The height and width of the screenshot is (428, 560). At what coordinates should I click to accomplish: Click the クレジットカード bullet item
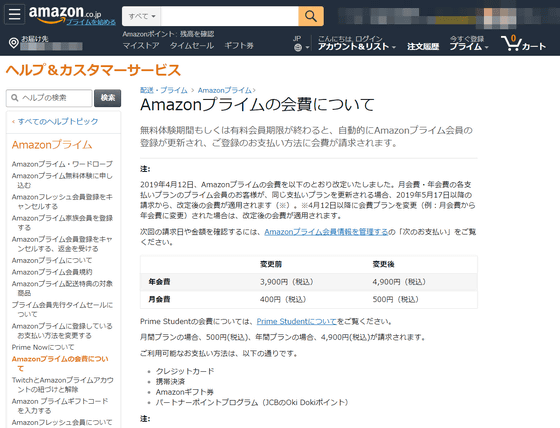coord(185,371)
